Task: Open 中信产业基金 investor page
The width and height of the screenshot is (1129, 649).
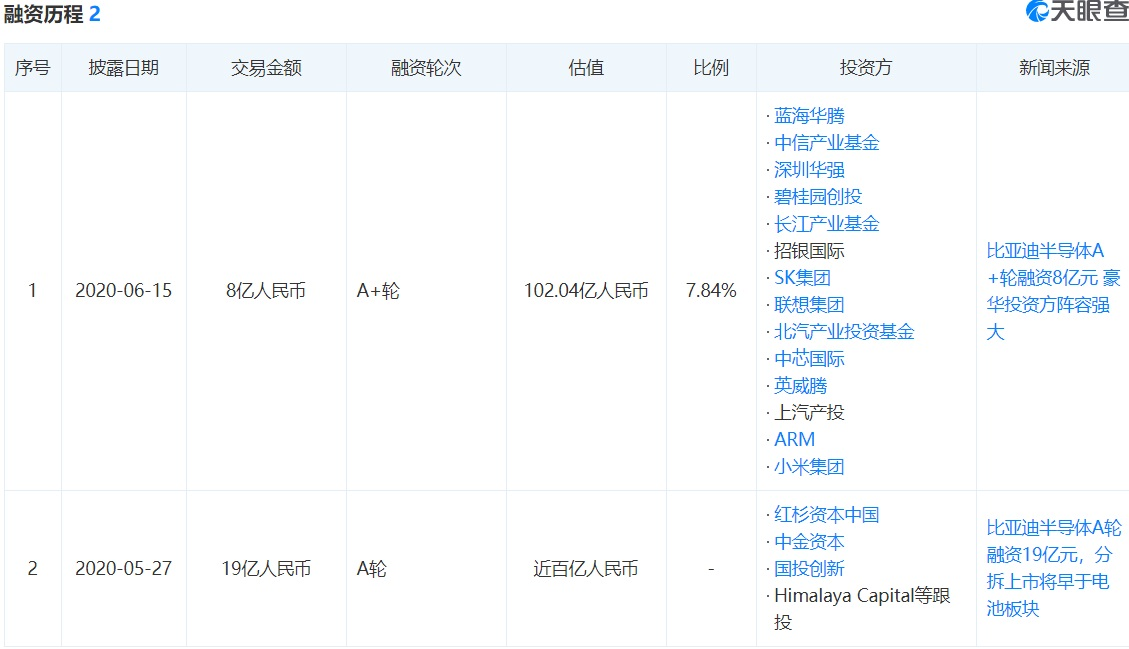Action: [826, 143]
